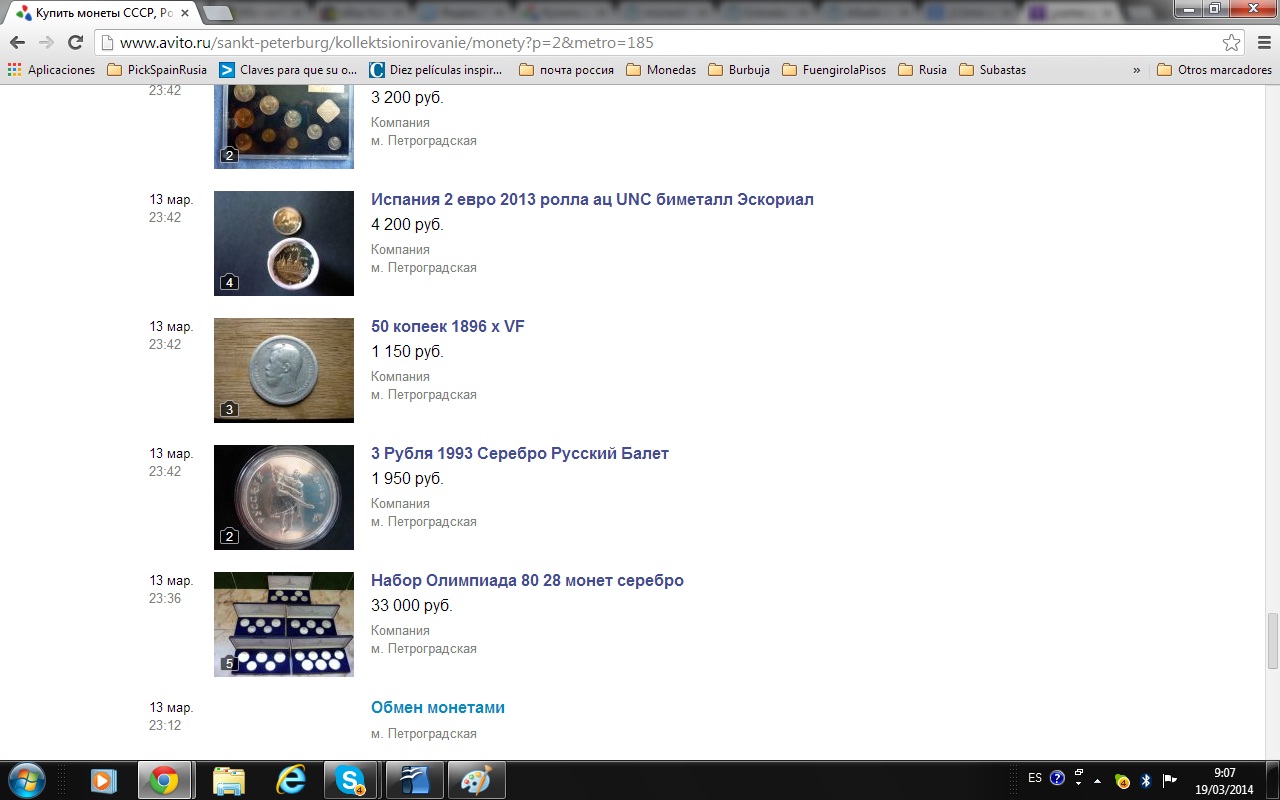This screenshot has width=1280, height=800.
Task: Open Обмен монетами listing
Action: tap(438, 707)
